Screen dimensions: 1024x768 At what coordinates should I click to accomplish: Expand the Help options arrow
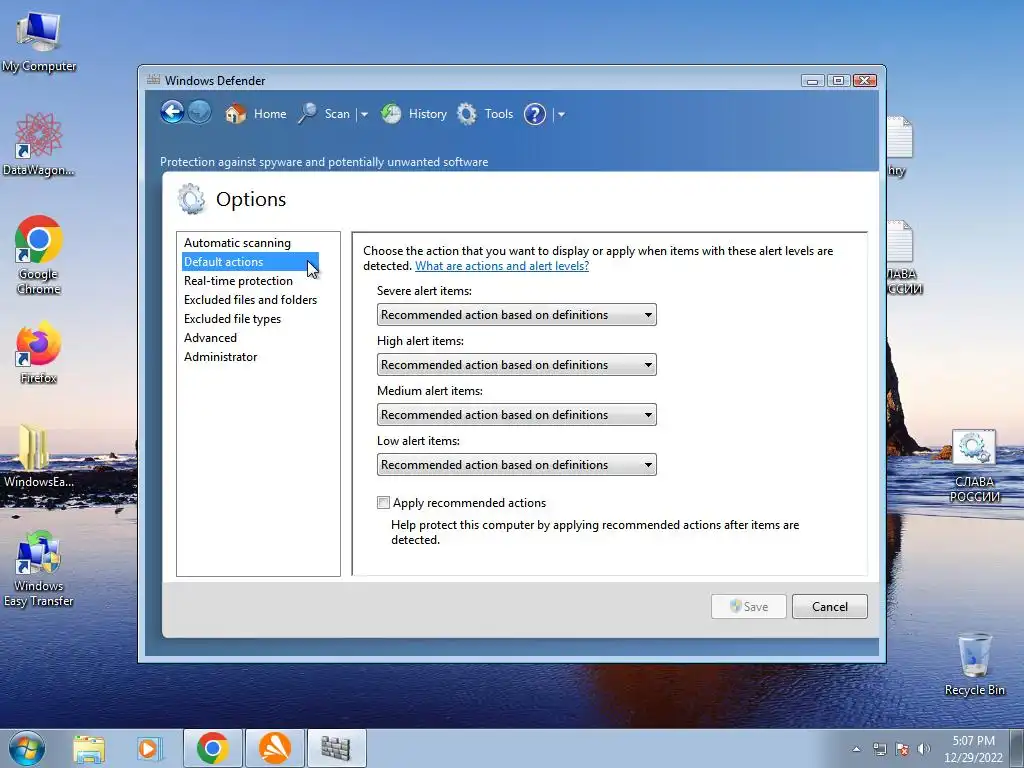point(561,114)
